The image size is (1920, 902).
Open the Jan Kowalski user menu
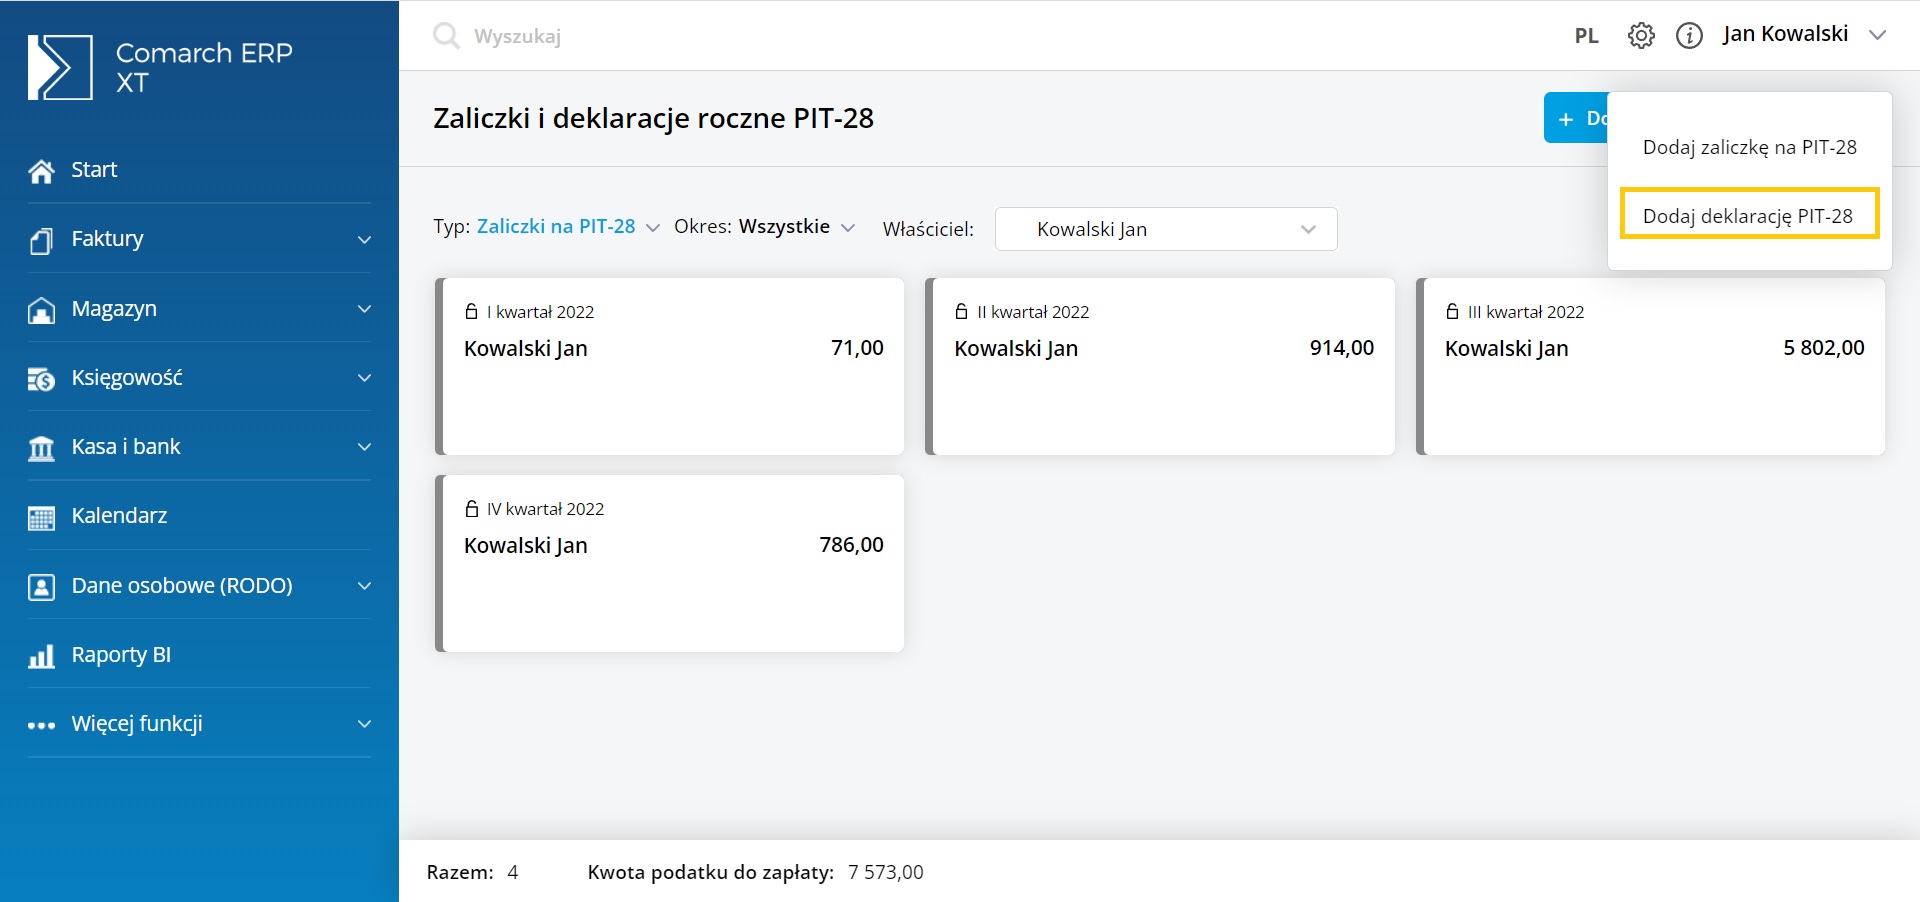click(1802, 34)
